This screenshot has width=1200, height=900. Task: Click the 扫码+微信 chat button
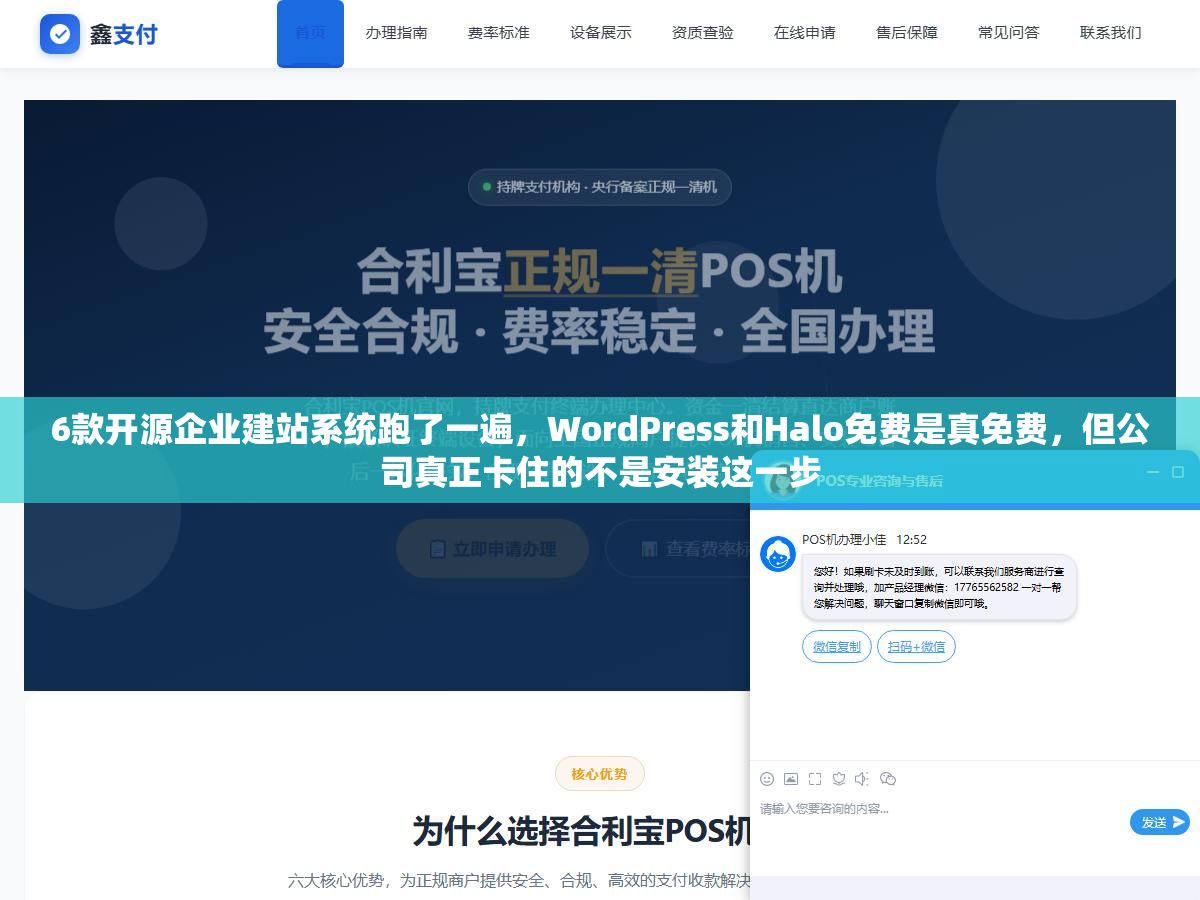click(x=916, y=647)
